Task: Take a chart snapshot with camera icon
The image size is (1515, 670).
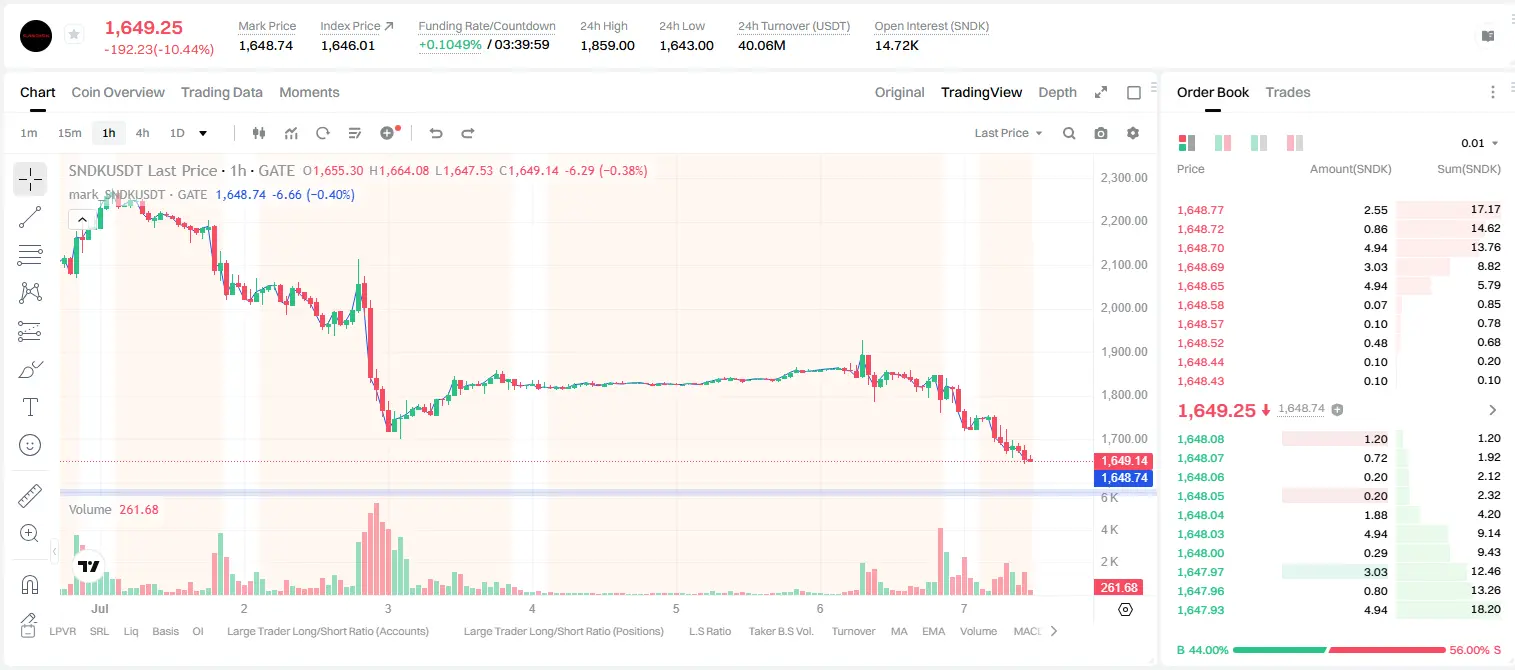Action: (x=1101, y=133)
